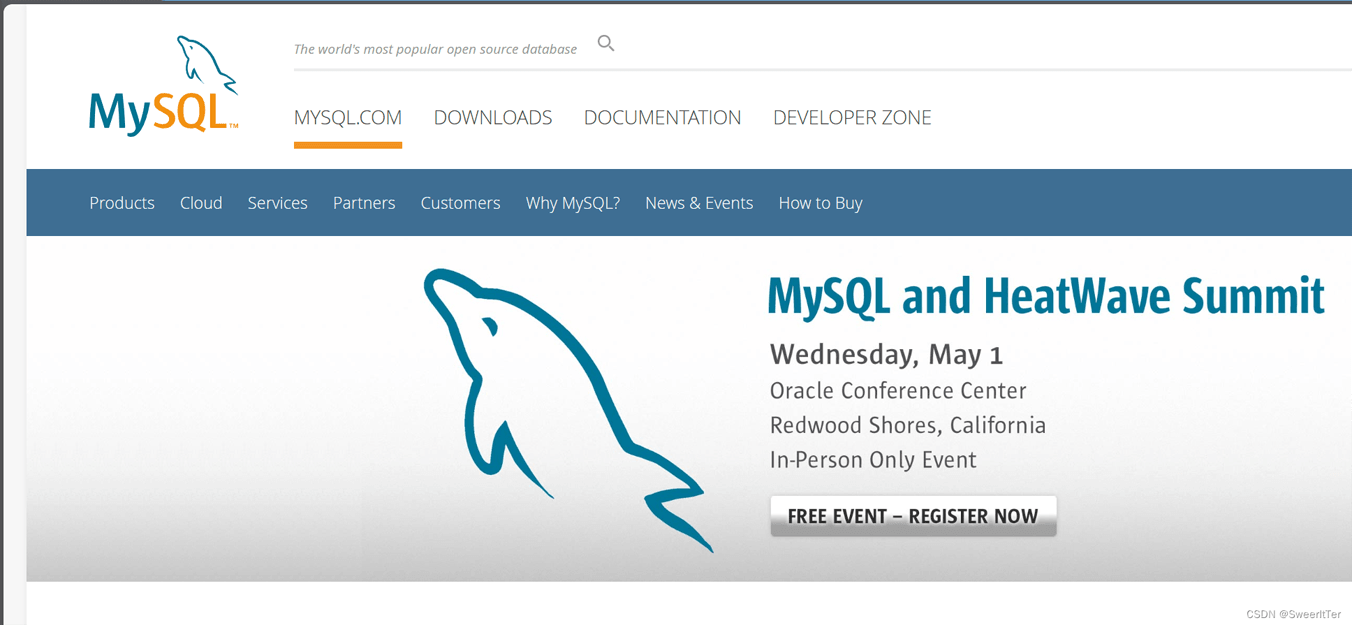The height and width of the screenshot is (625, 1352).
Task: Click the In-Person Only Event text
Action: tap(873, 460)
